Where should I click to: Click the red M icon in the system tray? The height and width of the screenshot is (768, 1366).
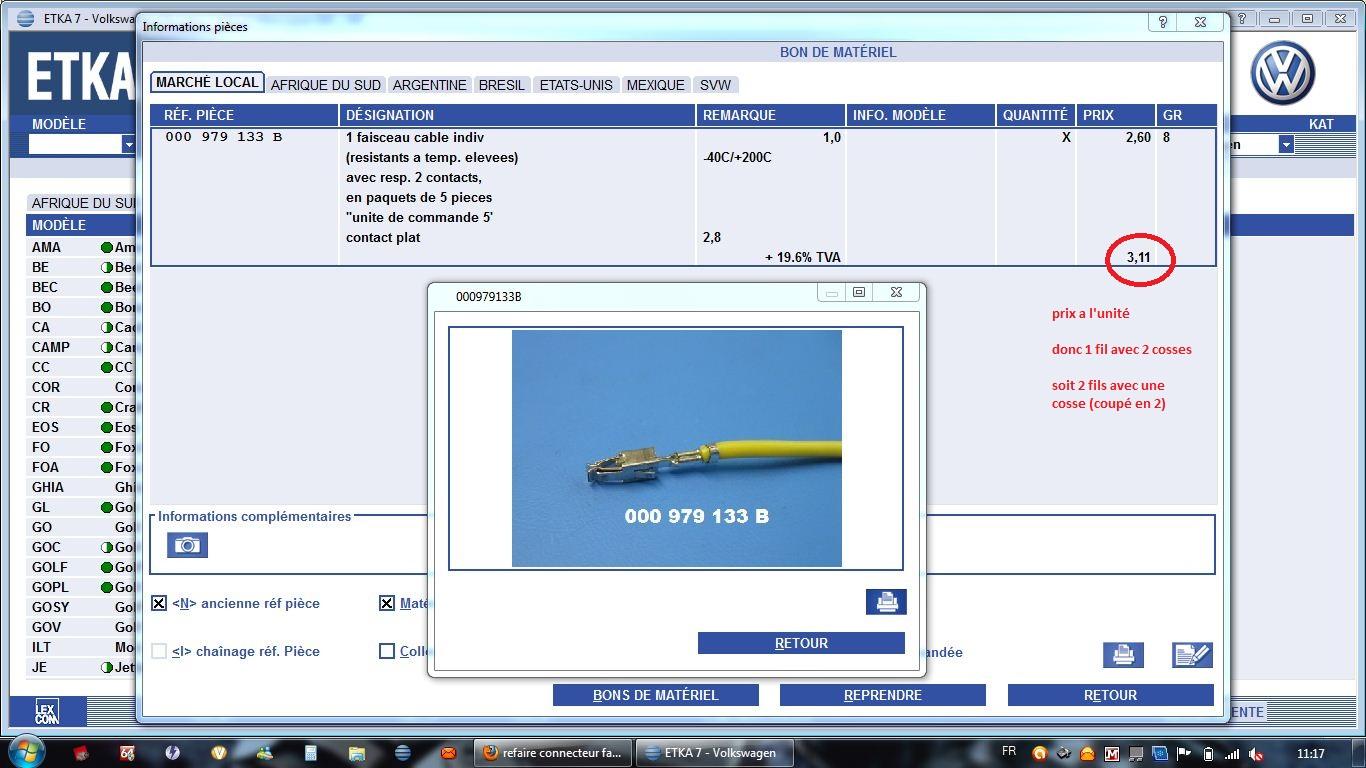tap(1112, 754)
